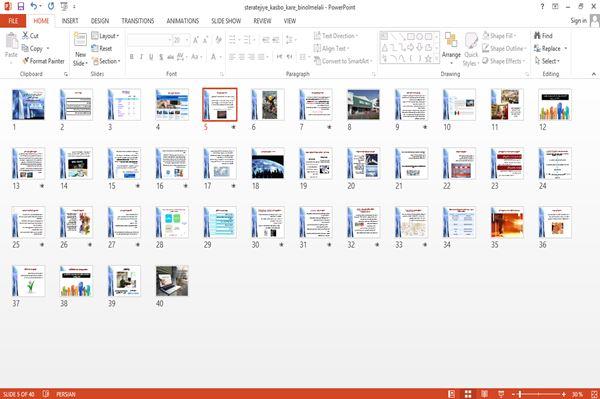
Task: Switch to the DESIGN tab
Action: [x=100, y=21]
